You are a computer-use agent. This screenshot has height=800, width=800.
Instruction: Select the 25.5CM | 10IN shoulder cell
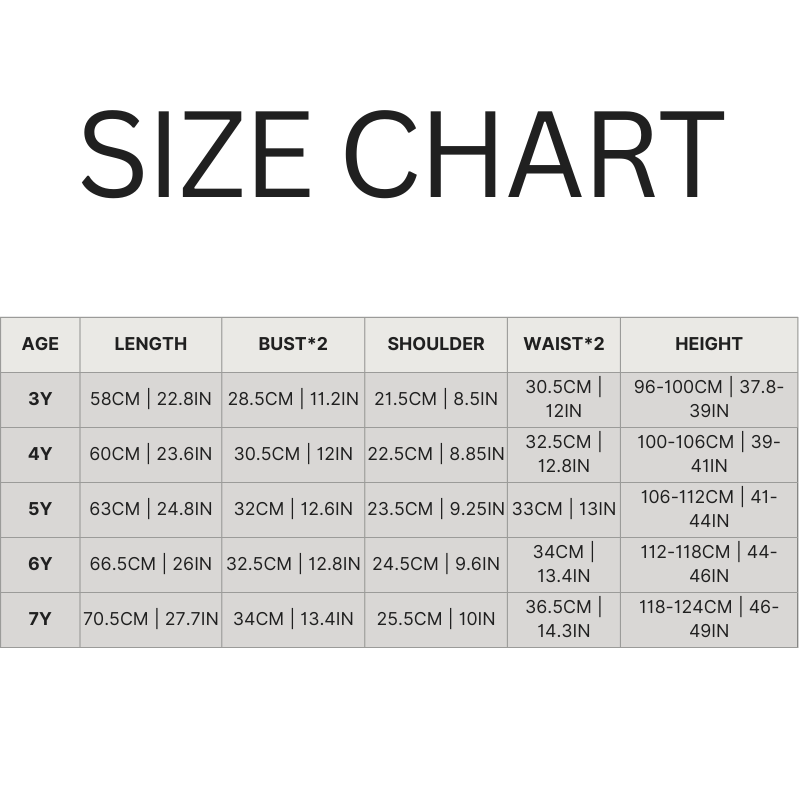click(436, 619)
